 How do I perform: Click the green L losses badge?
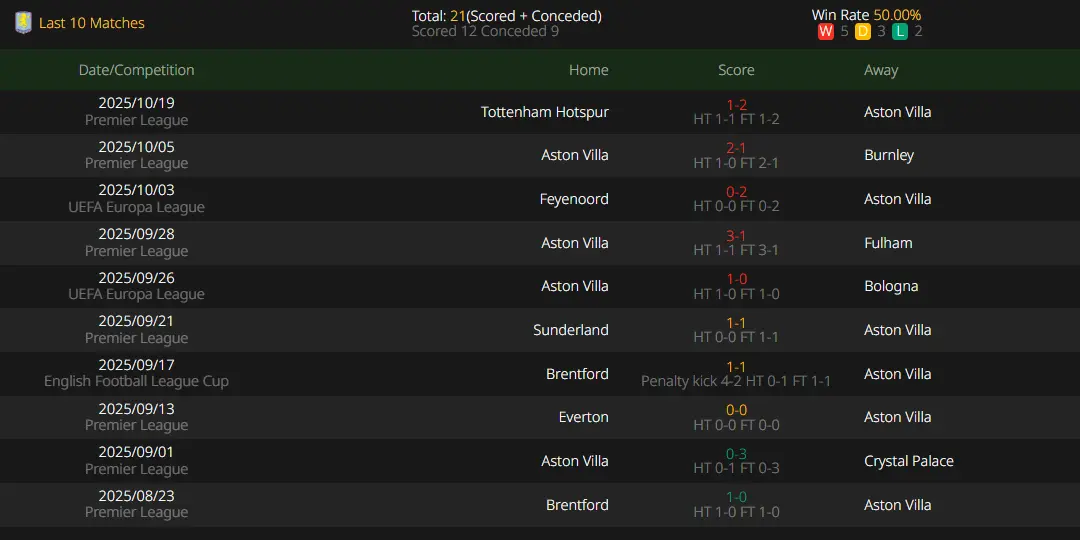point(900,32)
